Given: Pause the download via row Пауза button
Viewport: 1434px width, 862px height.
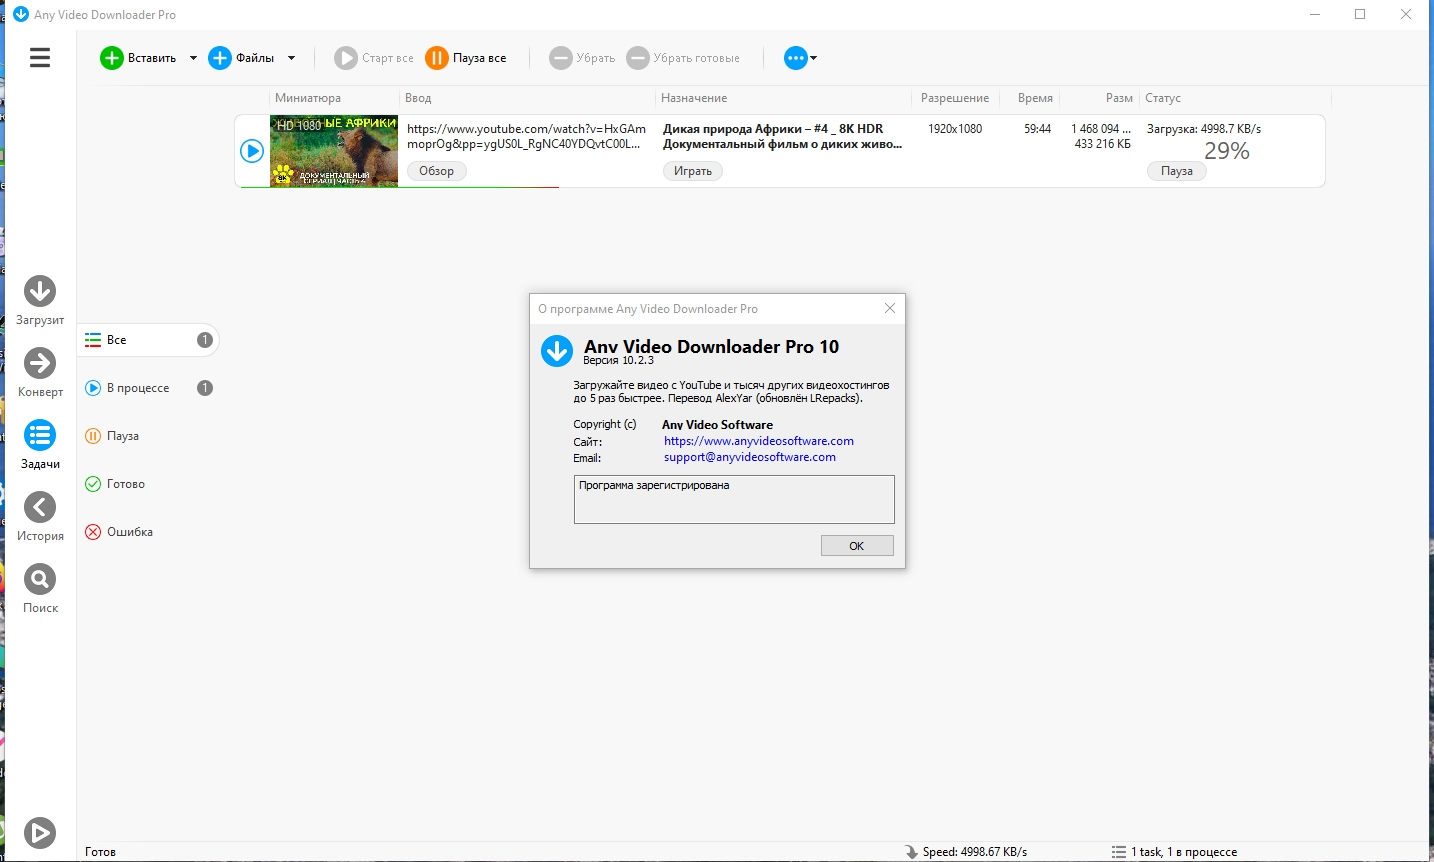Looking at the screenshot, I should click(1176, 171).
